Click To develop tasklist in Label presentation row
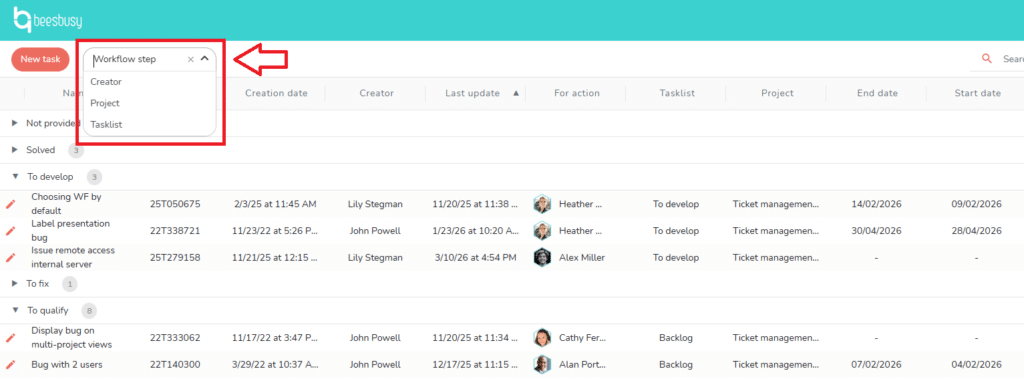 click(x=676, y=231)
